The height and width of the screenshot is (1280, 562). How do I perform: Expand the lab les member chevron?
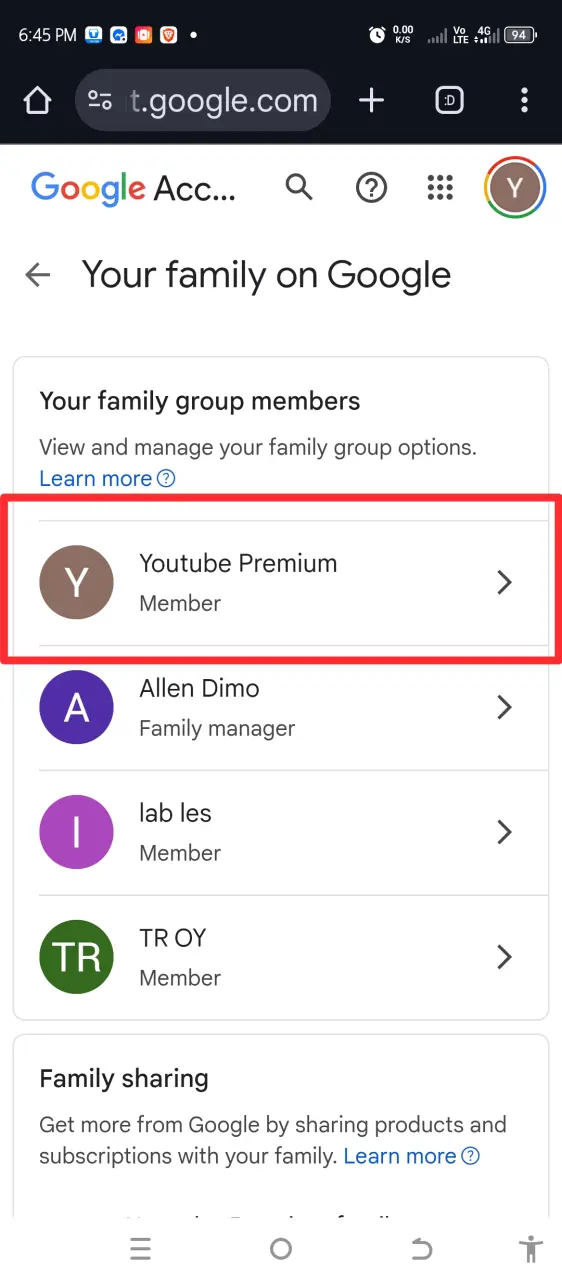coord(505,832)
